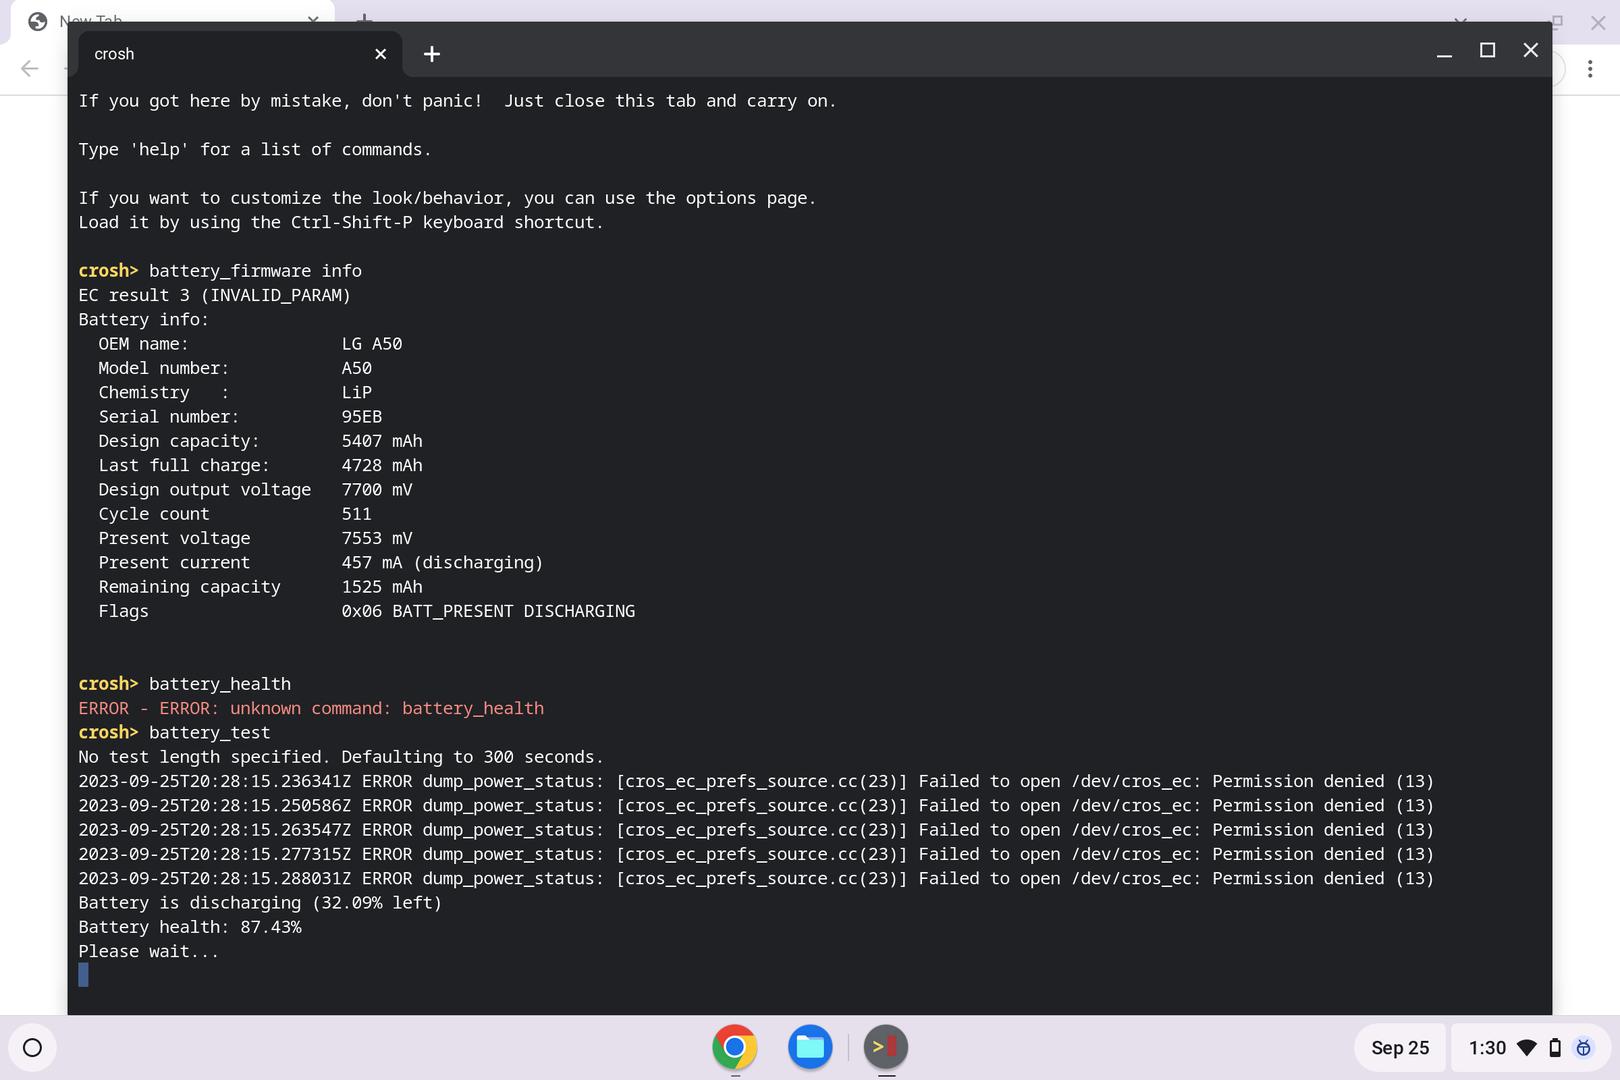This screenshot has height=1080, width=1620.
Task: Open calendar via Sep 25 date
Action: tap(1399, 1048)
